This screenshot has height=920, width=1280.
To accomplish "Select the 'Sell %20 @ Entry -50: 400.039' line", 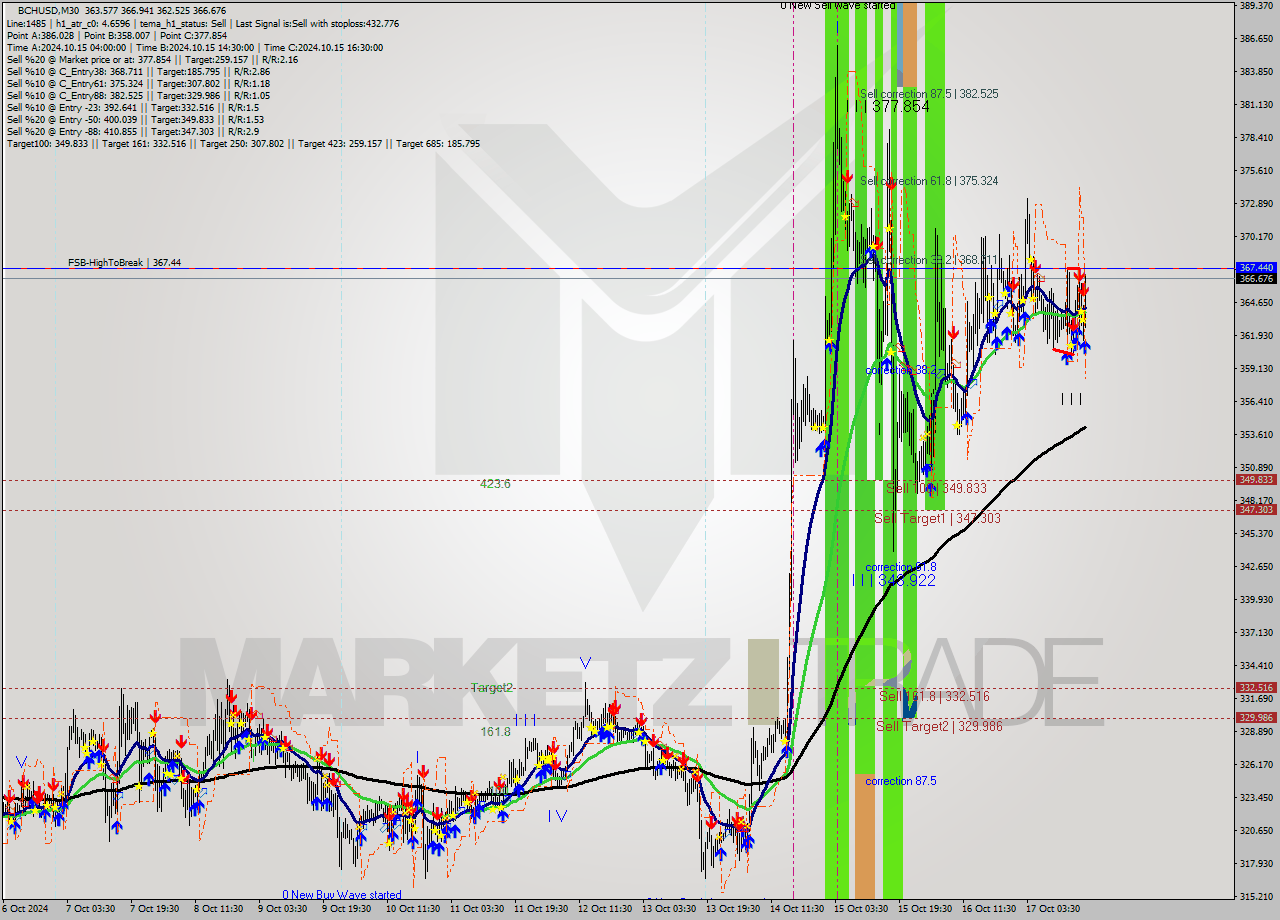I will 135,120.
